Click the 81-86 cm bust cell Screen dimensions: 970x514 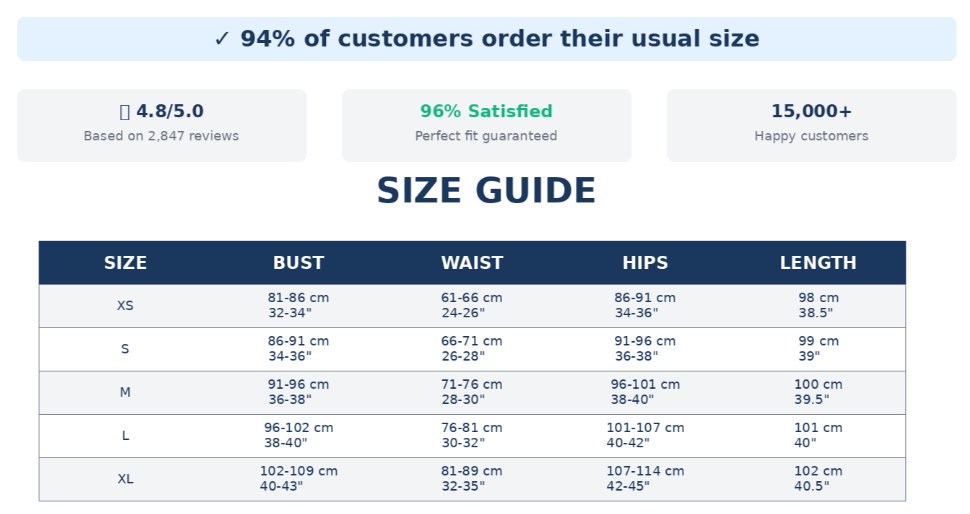point(298,298)
